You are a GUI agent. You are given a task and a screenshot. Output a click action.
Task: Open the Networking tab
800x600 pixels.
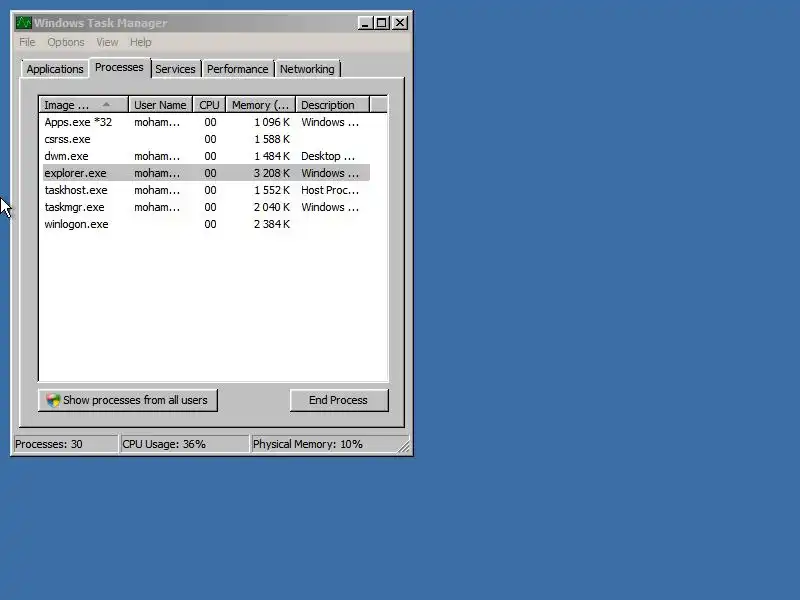307,69
